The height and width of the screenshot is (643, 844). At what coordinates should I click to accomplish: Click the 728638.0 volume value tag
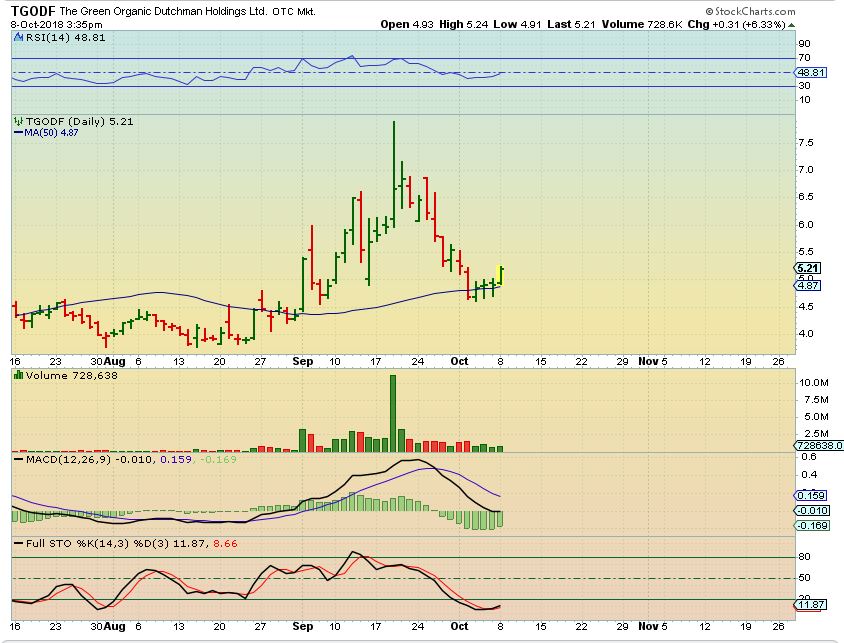(x=817, y=446)
